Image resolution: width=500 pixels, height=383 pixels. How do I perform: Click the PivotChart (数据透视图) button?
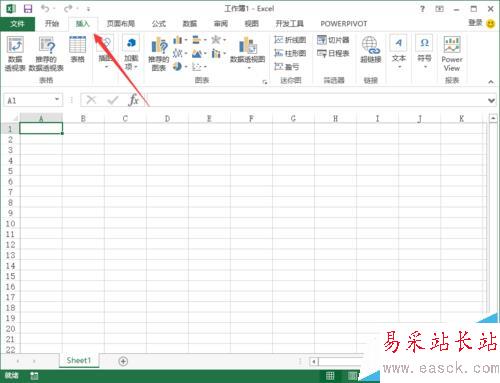tap(247, 53)
